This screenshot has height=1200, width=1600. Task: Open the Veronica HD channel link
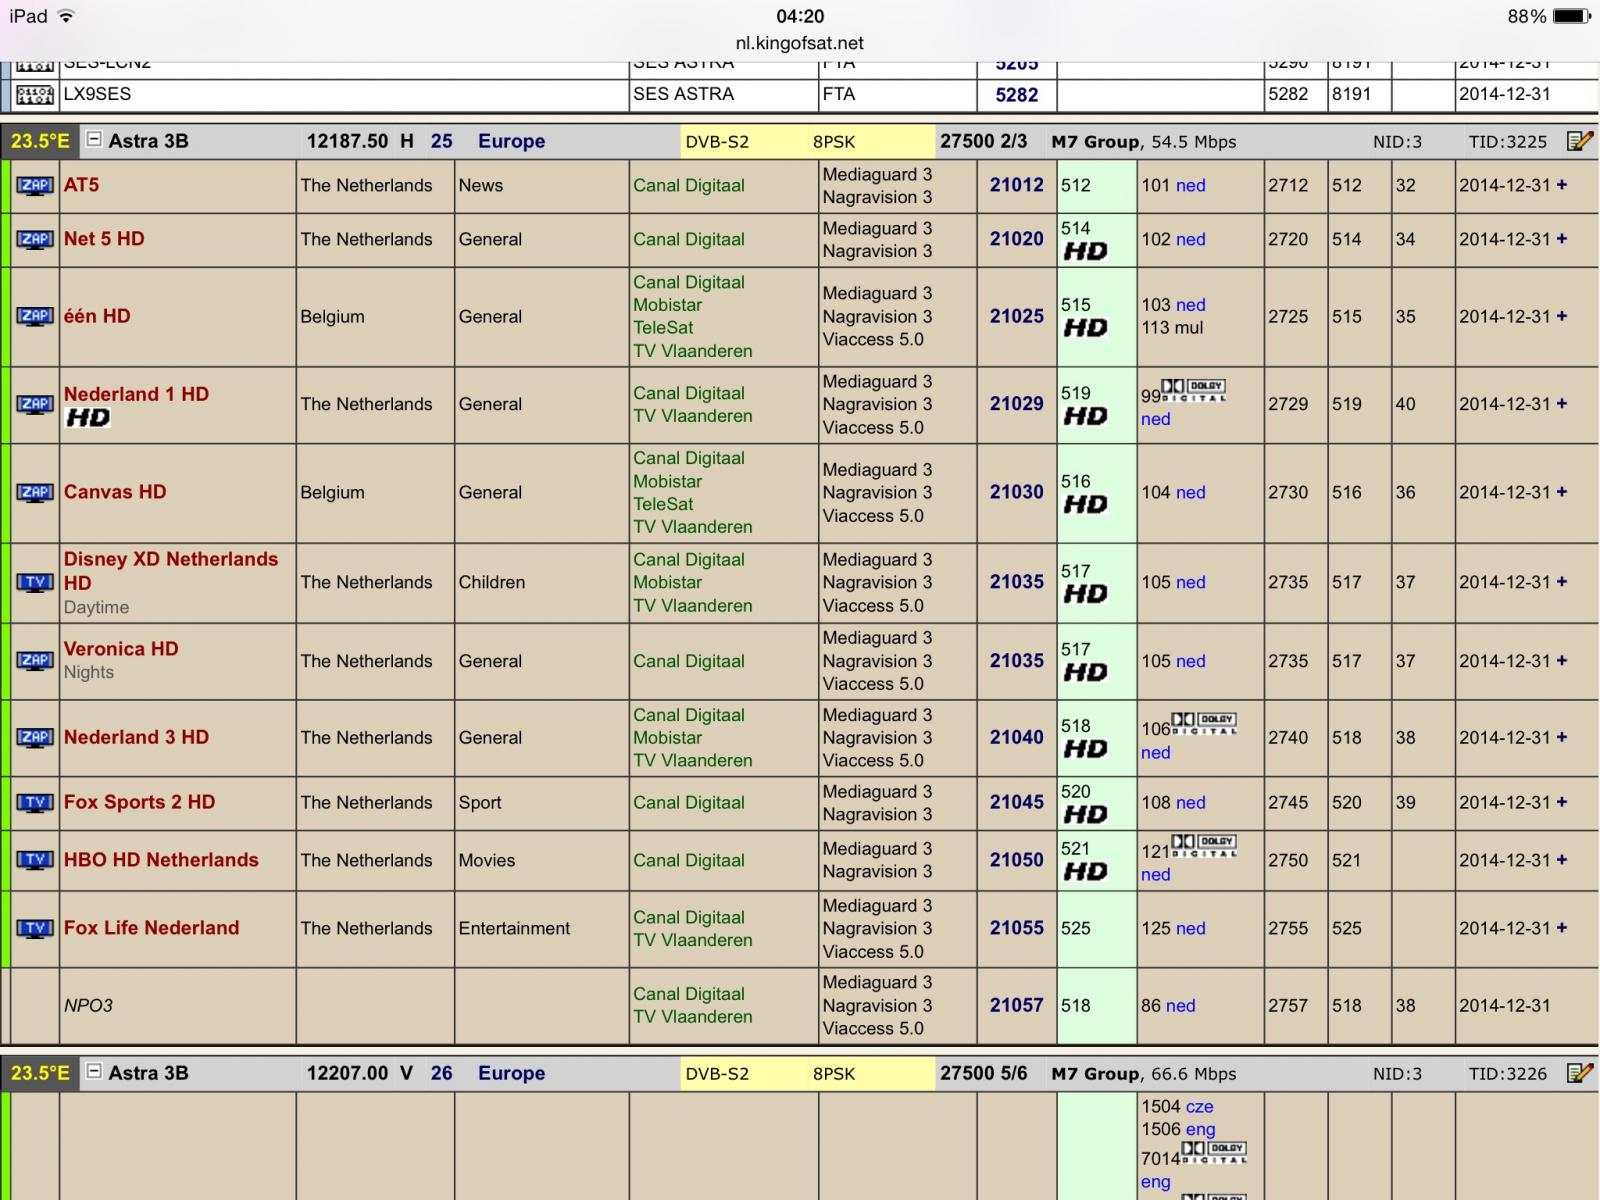point(121,649)
